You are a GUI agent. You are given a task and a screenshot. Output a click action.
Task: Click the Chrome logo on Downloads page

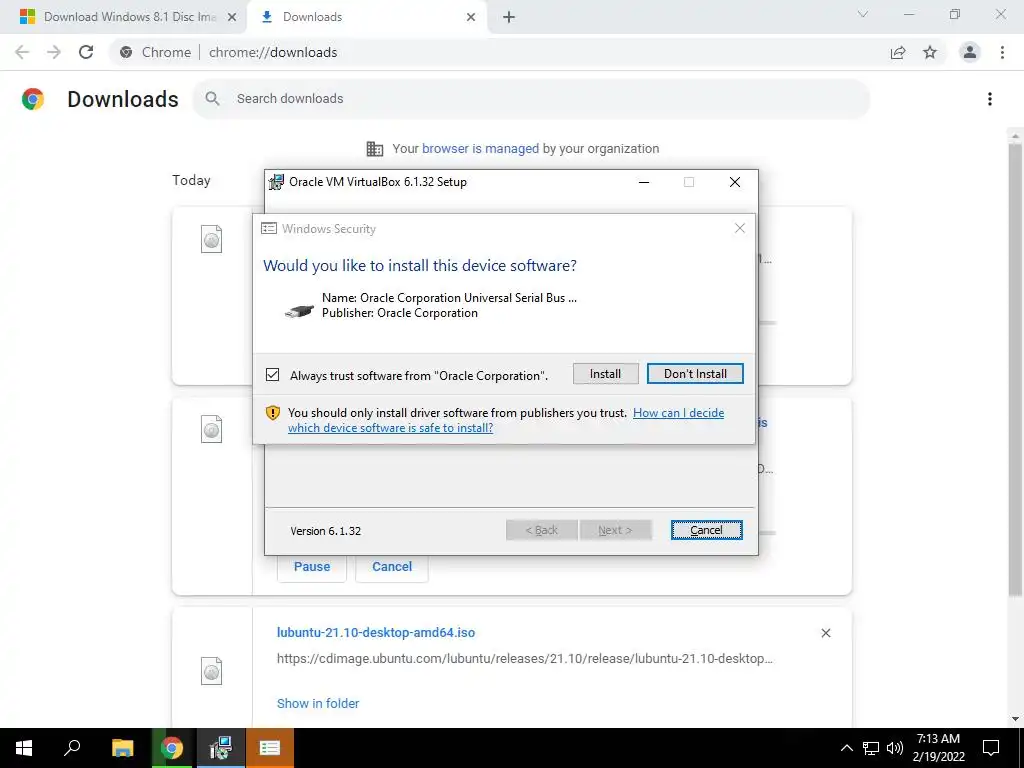33,99
